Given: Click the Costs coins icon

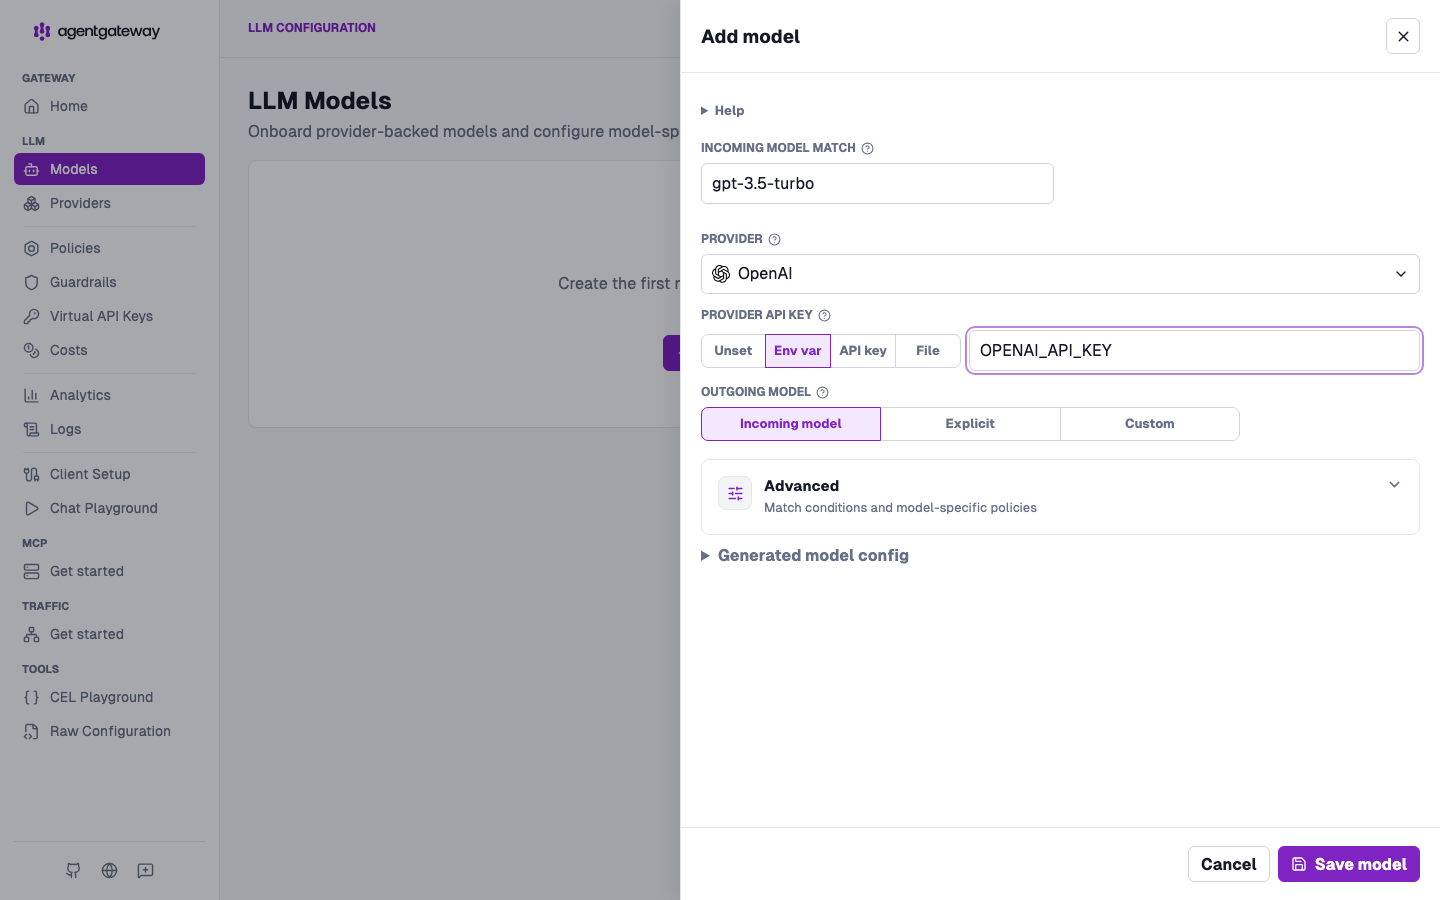Looking at the screenshot, I should pyautogui.click(x=32, y=350).
